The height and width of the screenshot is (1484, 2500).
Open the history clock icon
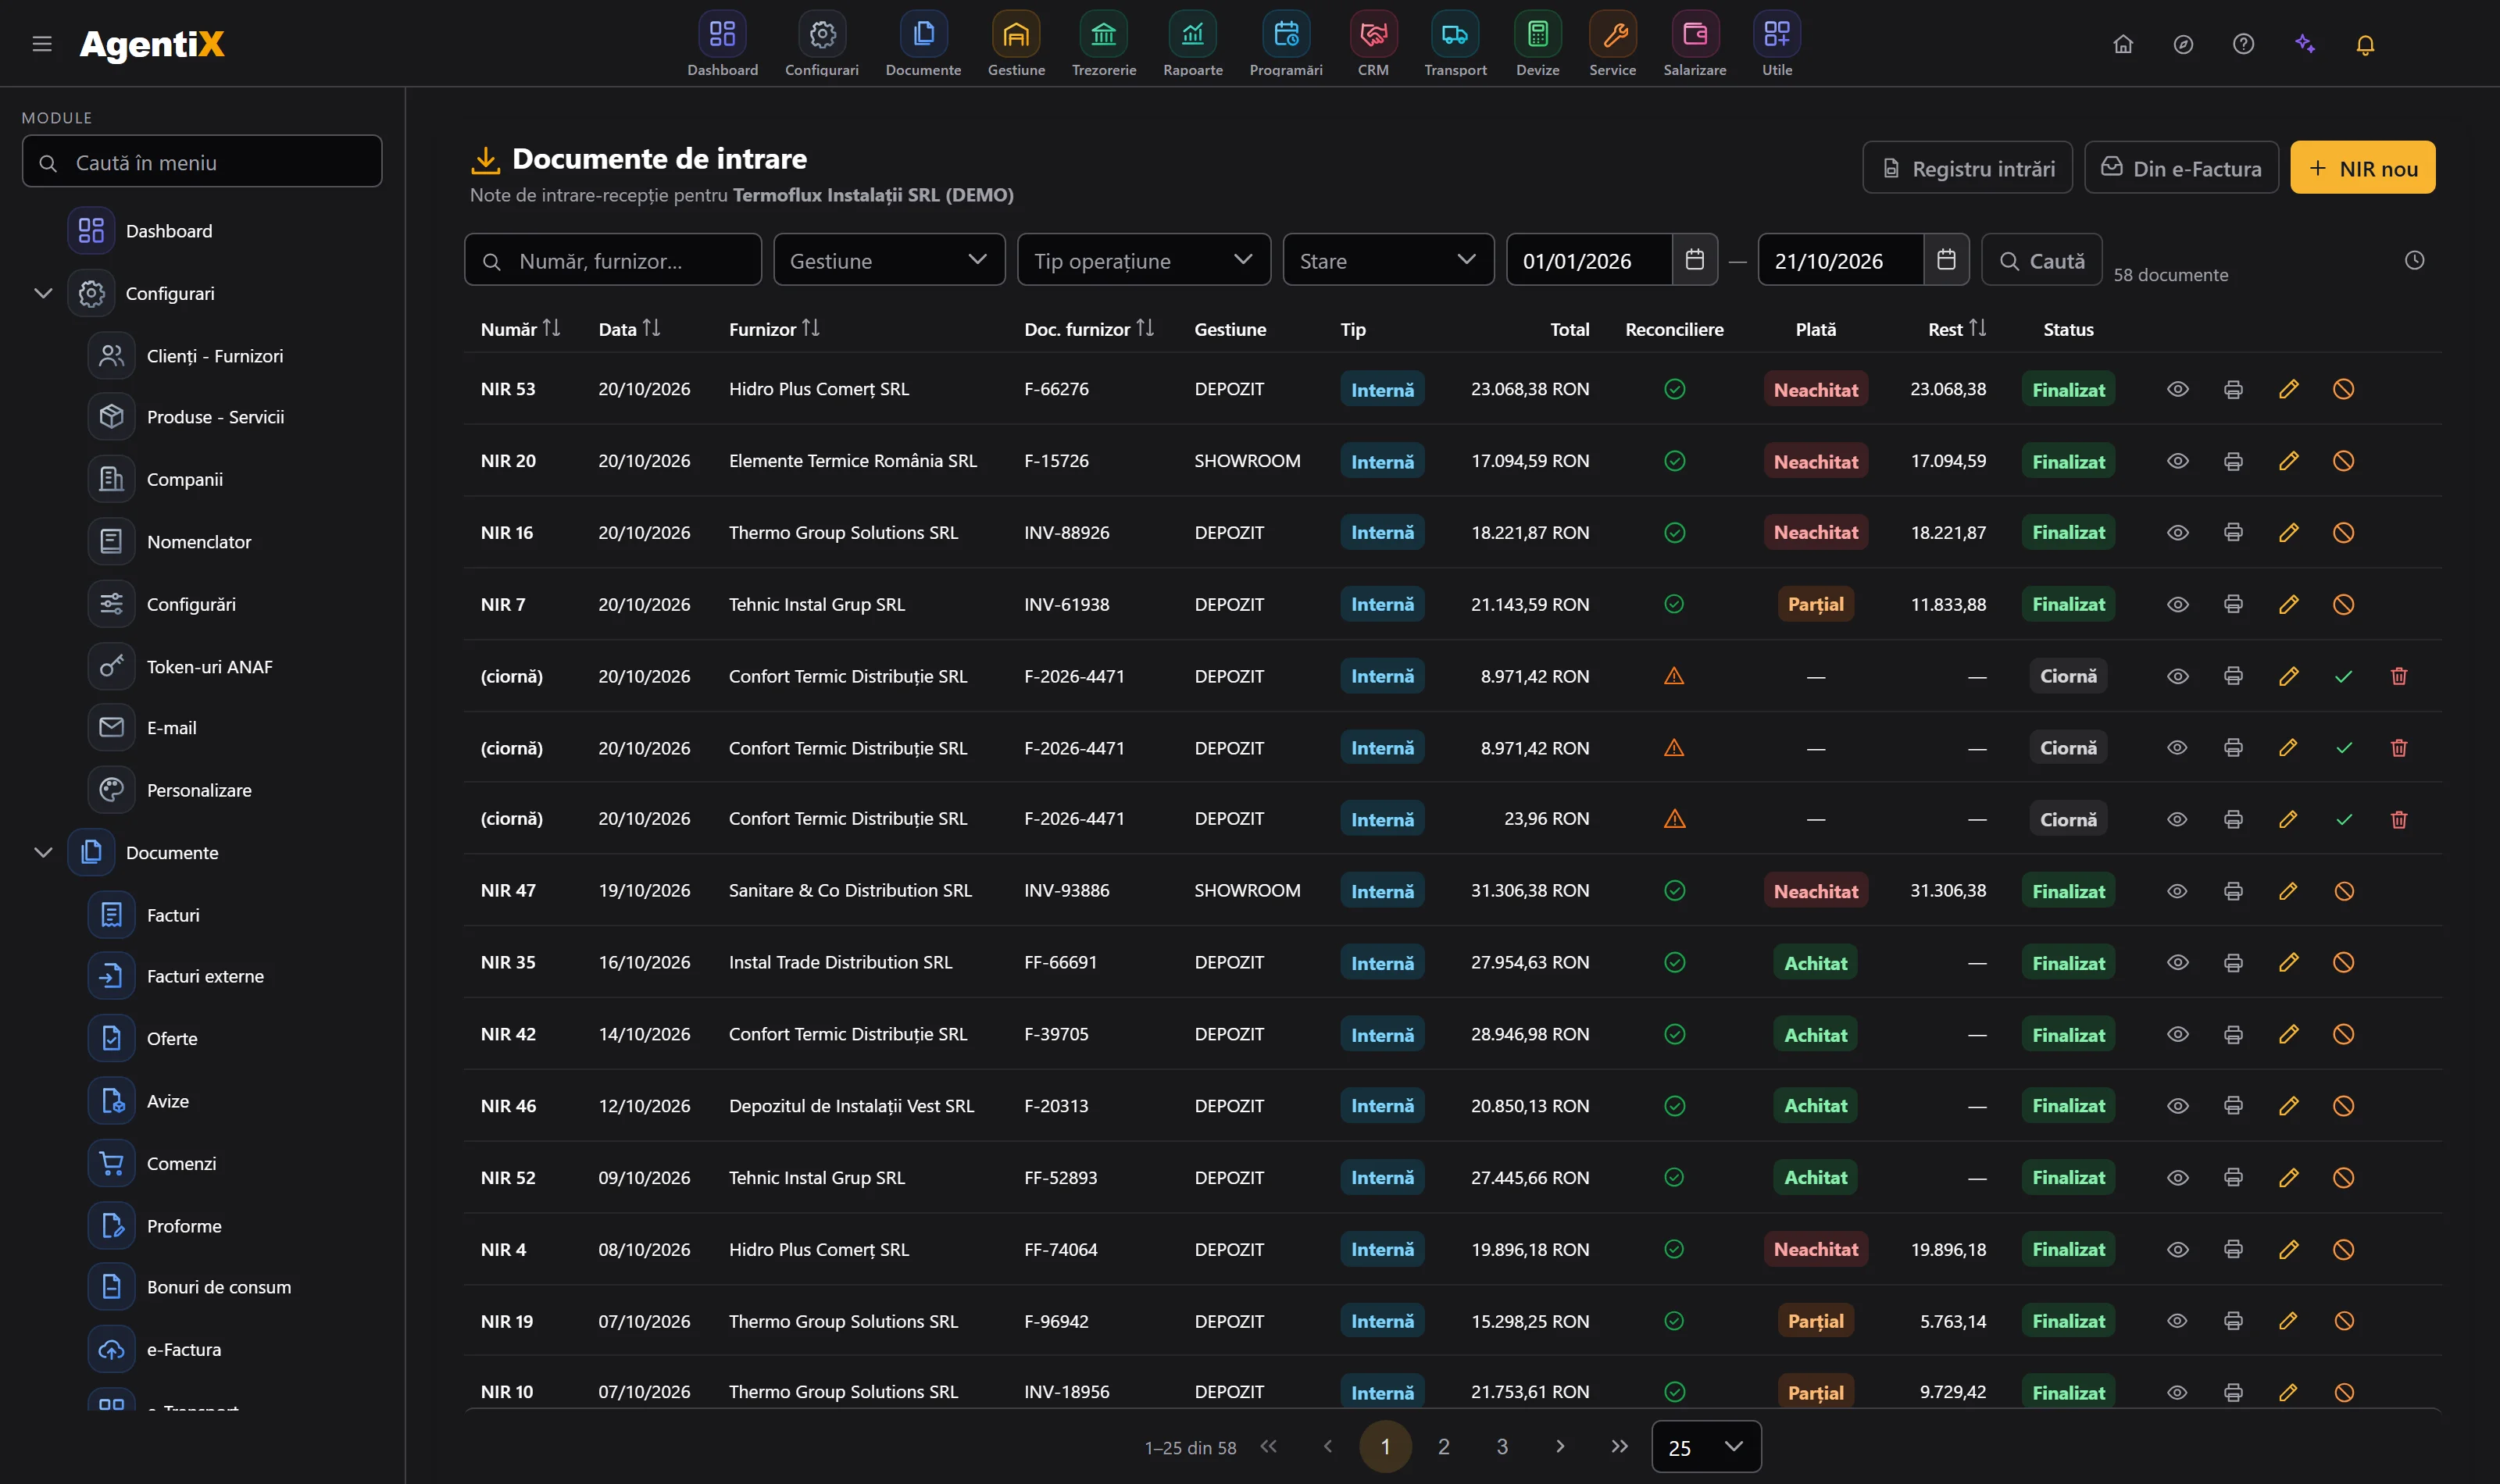(2414, 260)
